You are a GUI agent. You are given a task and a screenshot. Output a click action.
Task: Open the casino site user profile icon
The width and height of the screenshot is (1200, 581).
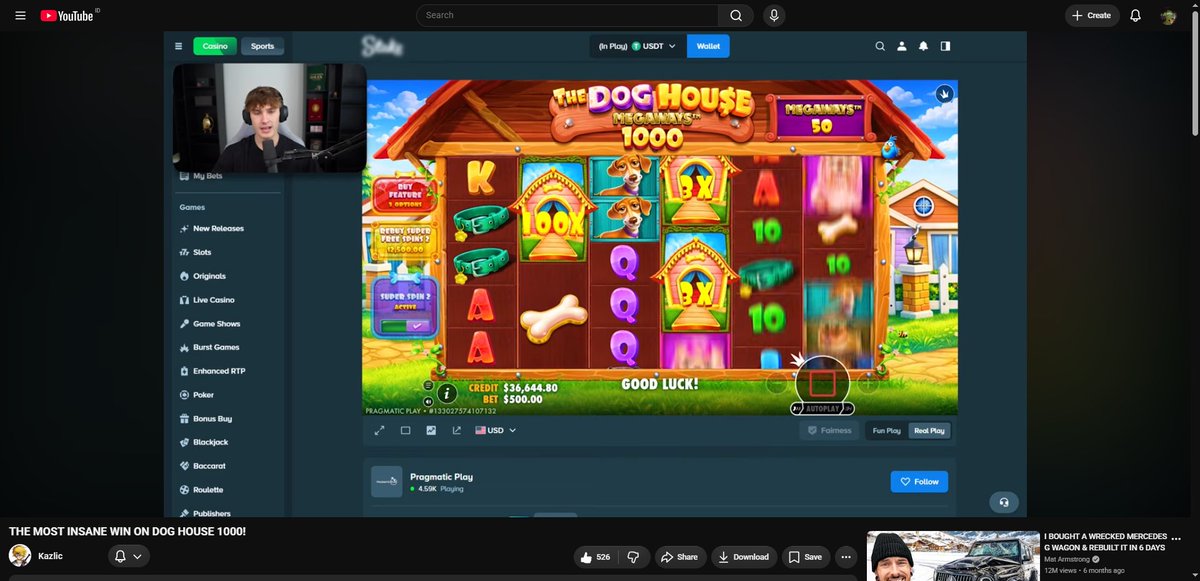coord(902,46)
